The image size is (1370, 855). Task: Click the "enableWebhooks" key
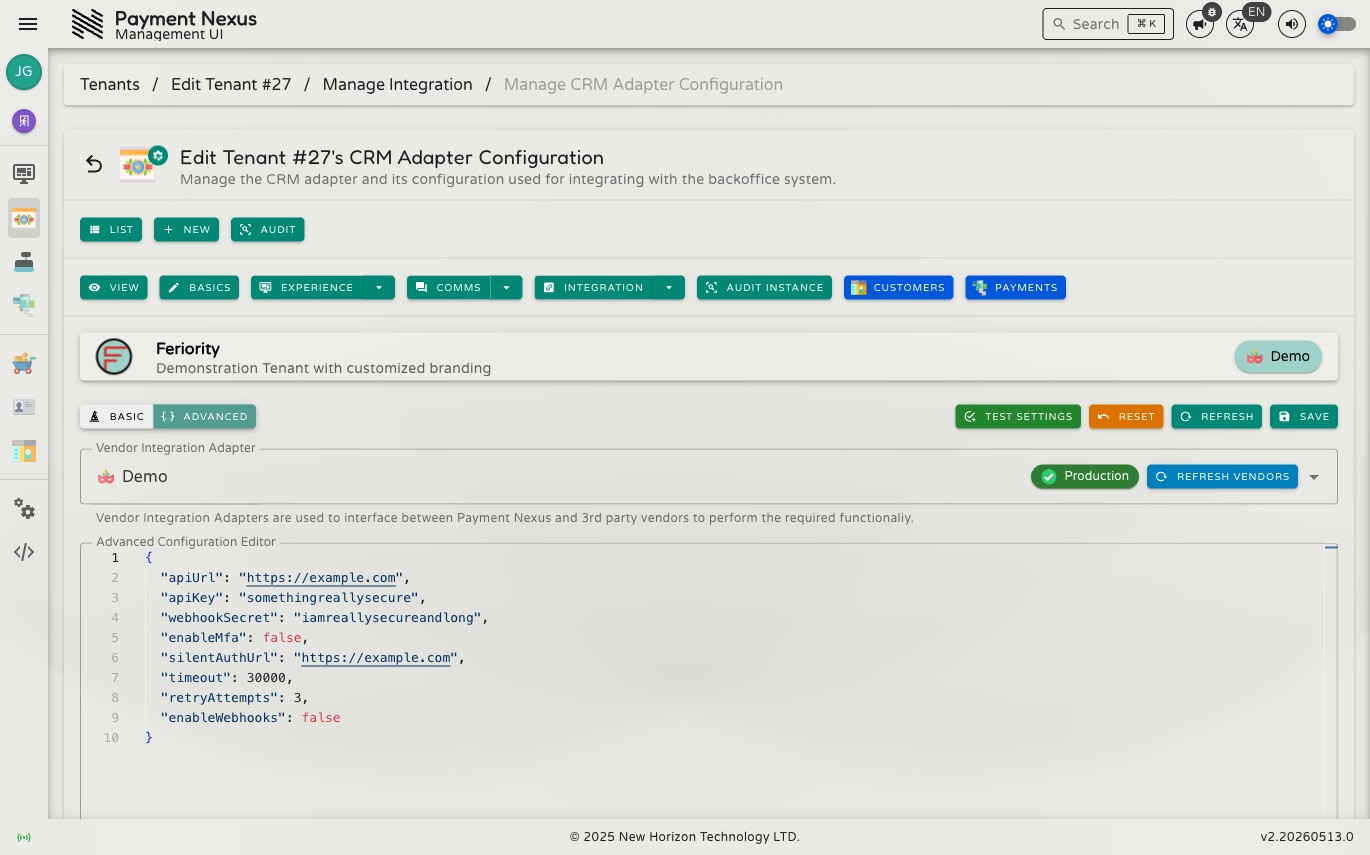click(x=223, y=718)
